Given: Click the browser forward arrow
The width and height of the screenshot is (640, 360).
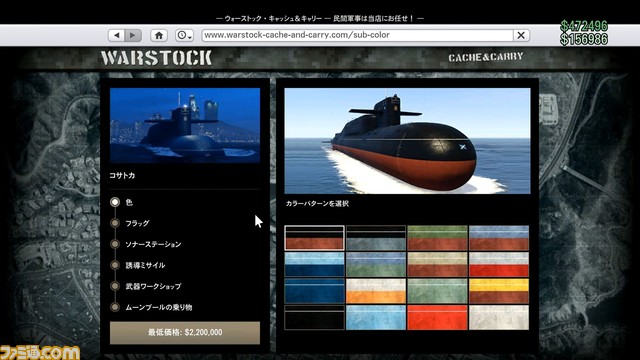Looking at the screenshot, I should click(x=133, y=36).
